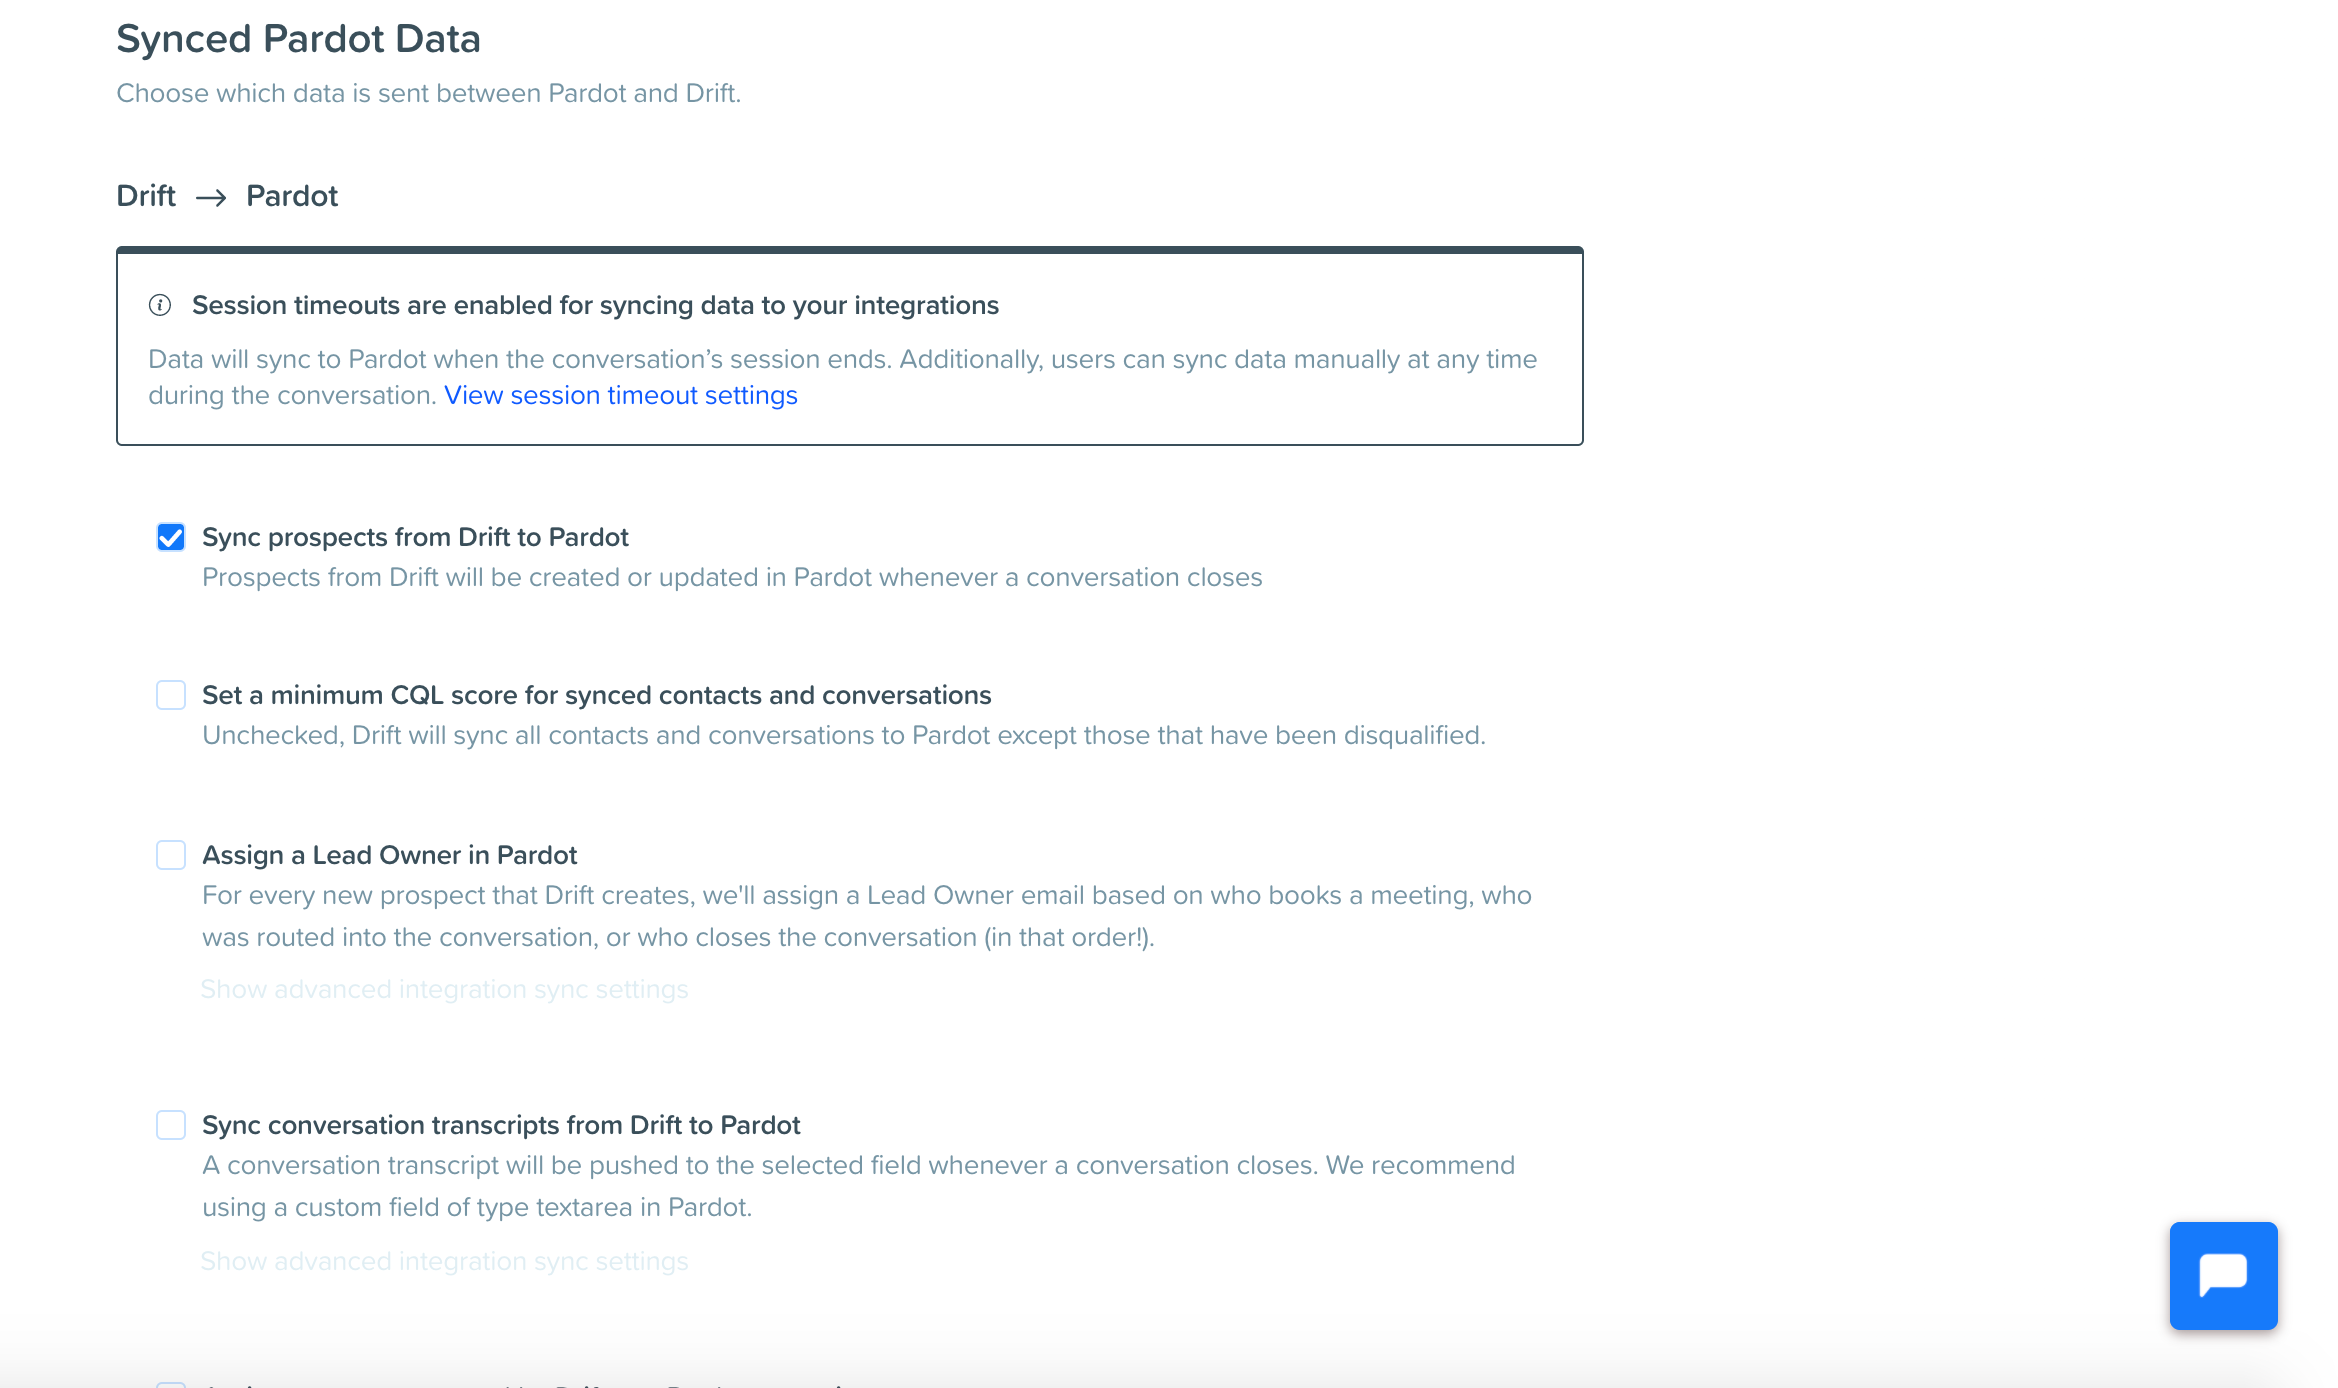This screenshot has height=1388, width=2338.
Task: Click 'Prospects from Drift will be created' description
Action: tap(732, 577)
